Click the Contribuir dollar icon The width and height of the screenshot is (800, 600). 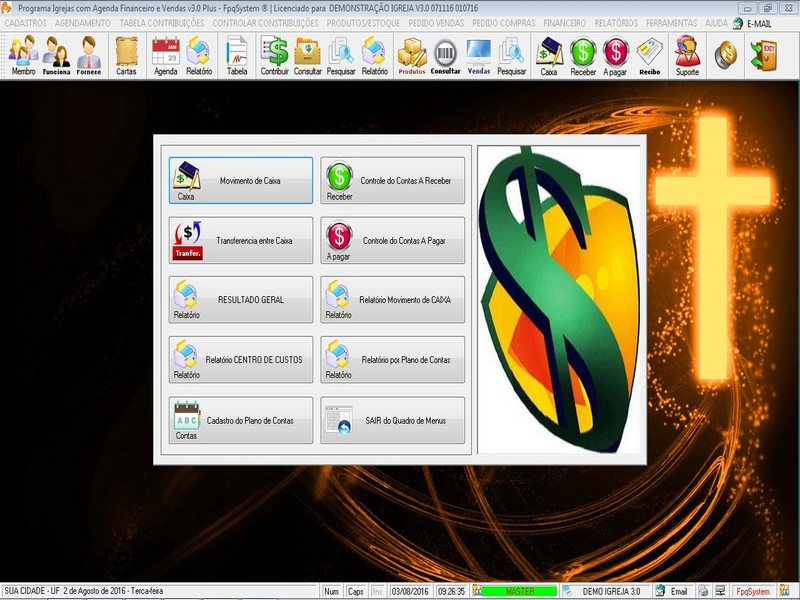click(274, 56)
